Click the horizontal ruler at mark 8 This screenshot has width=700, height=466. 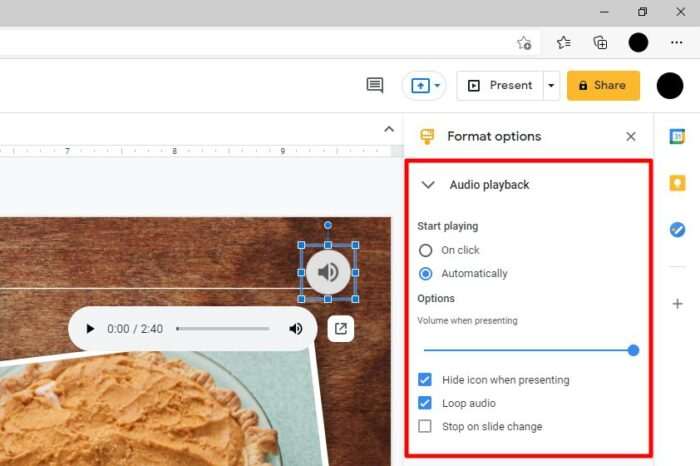(x=175, y=151)
